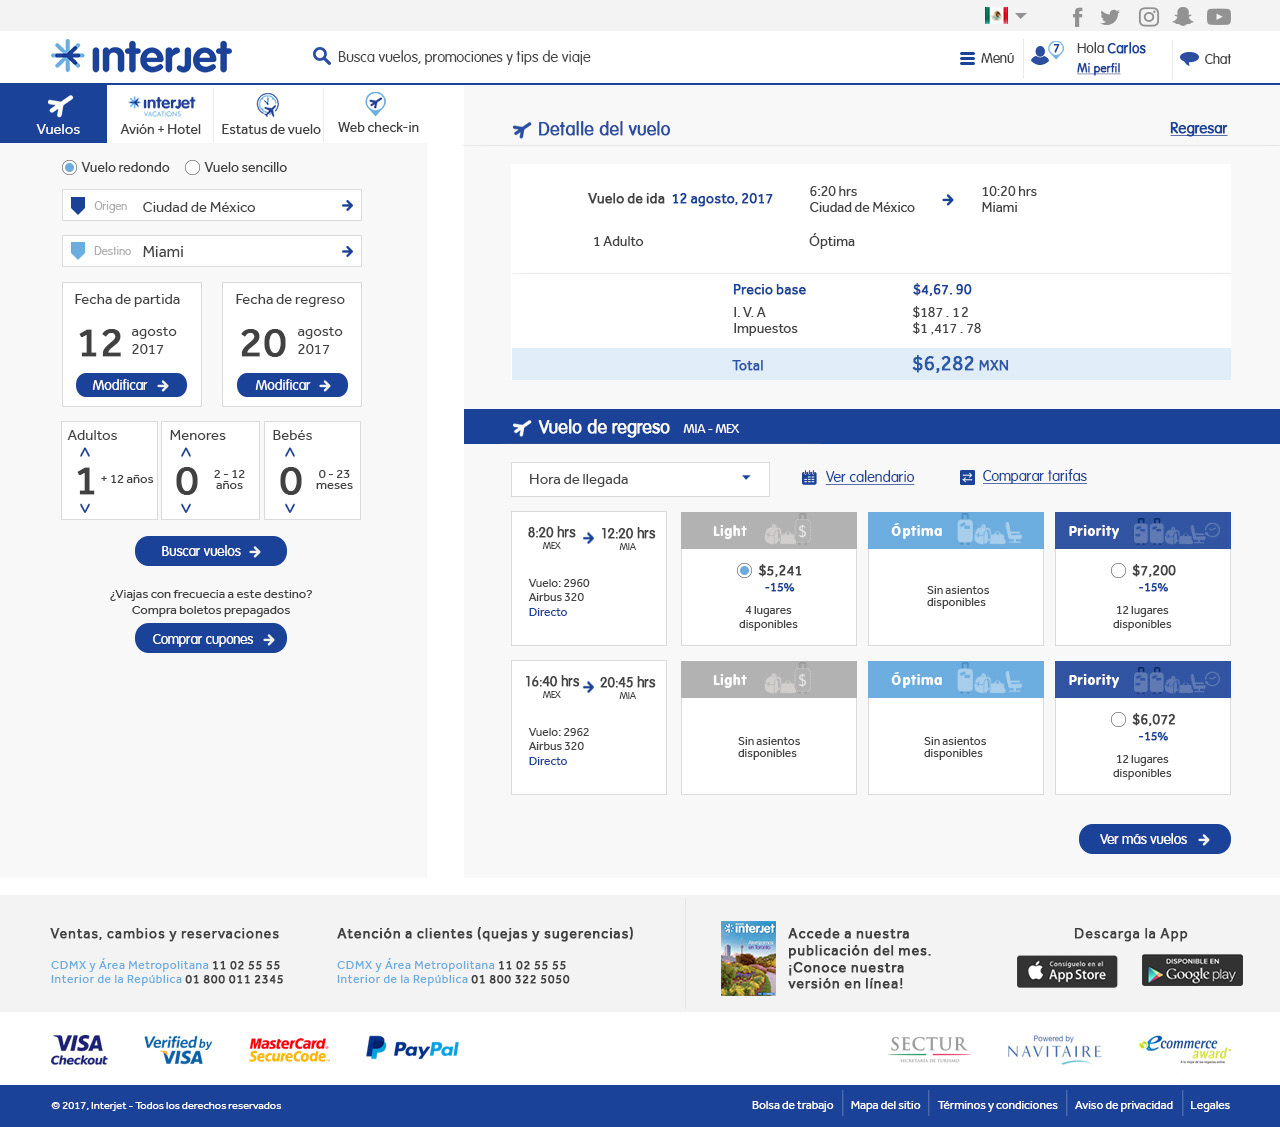Open Comparar tarifas link
The width and height of the screenshot is (1280, 1127).
[x=1034, y=476]
